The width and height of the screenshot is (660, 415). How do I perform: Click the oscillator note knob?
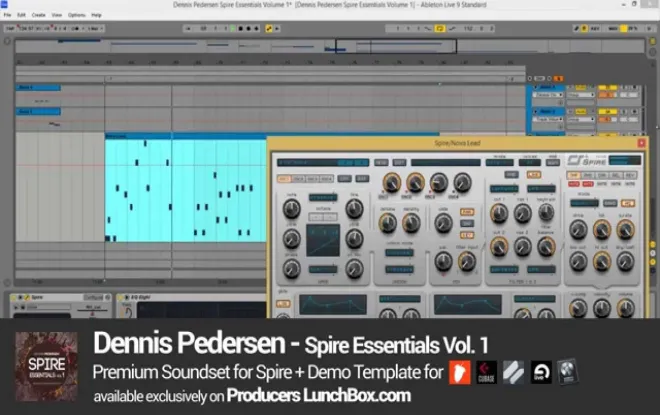[291, 209]
